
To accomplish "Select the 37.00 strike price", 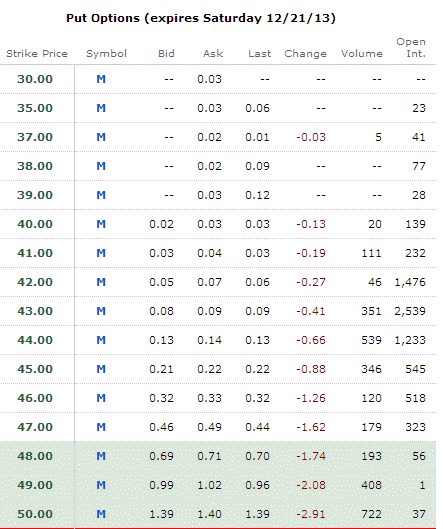I will click(x=35, y=137).
